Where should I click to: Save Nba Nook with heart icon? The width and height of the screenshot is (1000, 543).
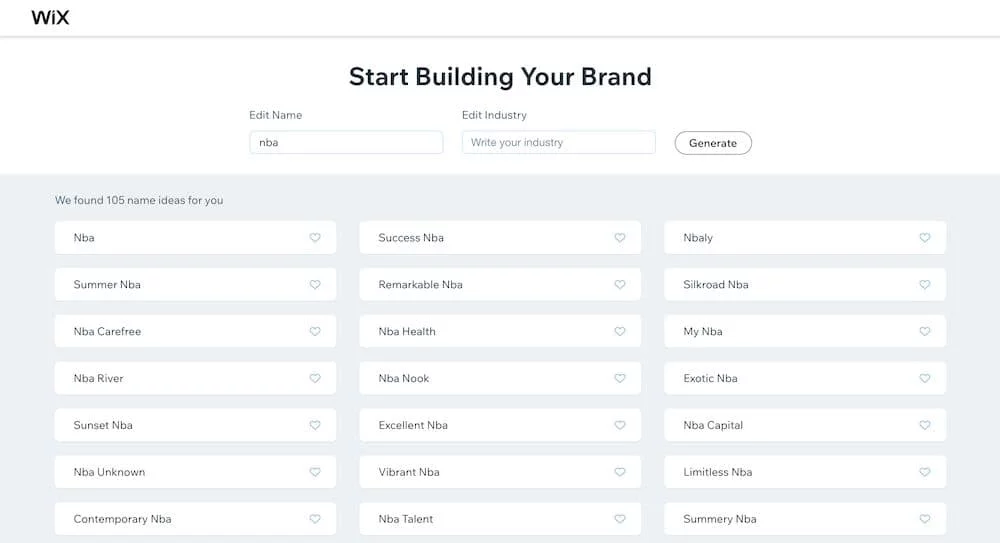coord(620,378)
